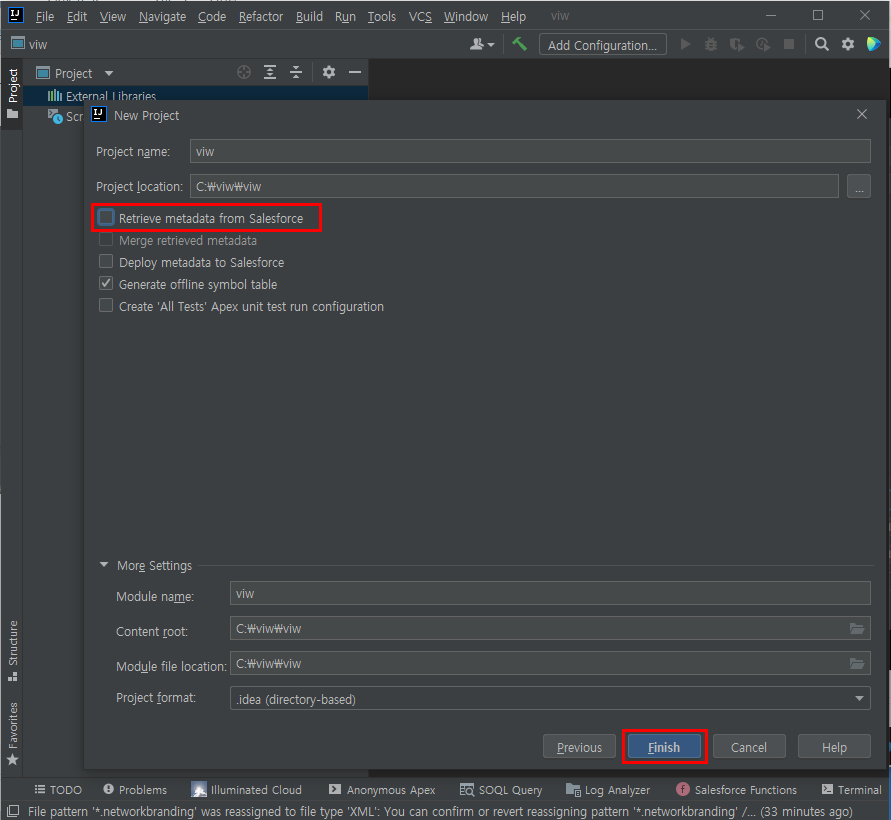Open the Help menu
891x820 pixels.
tap(513, 16)
